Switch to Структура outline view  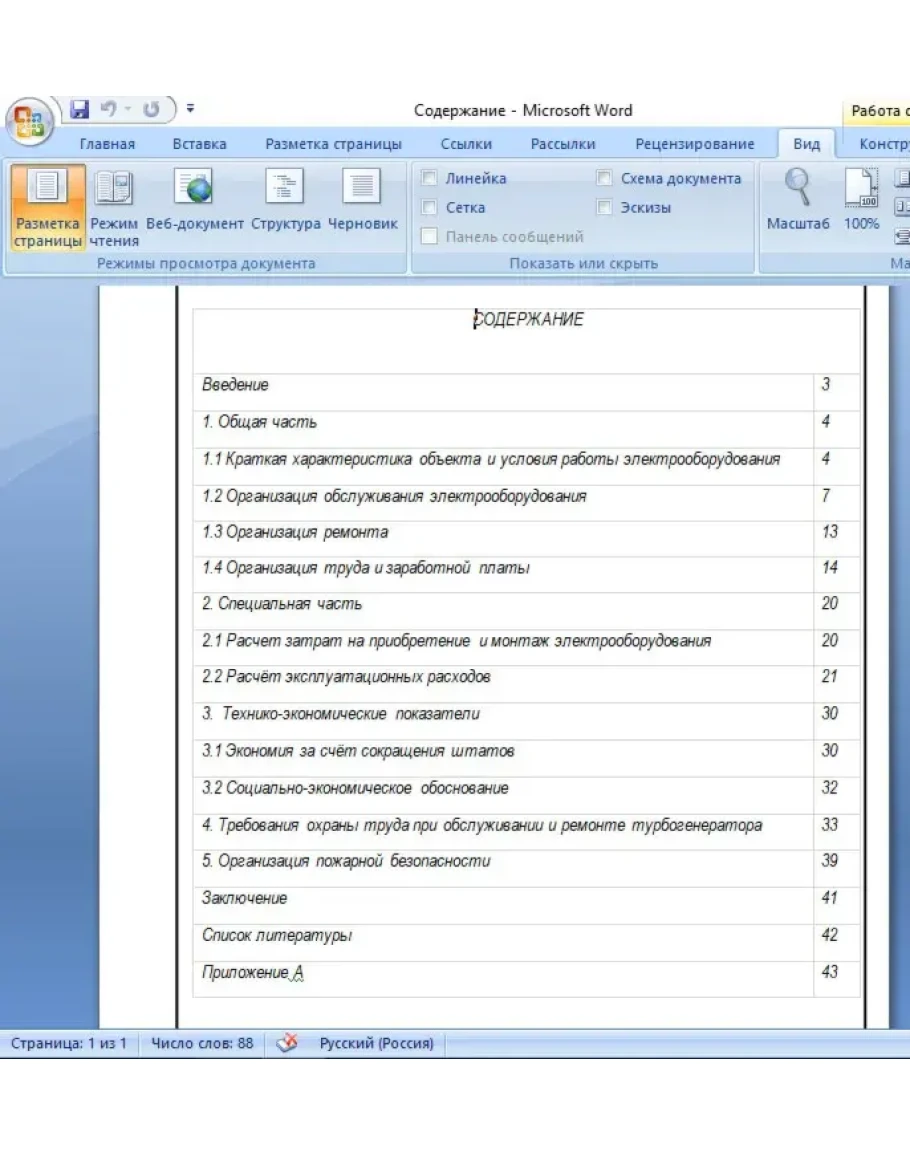click(285, 200)
